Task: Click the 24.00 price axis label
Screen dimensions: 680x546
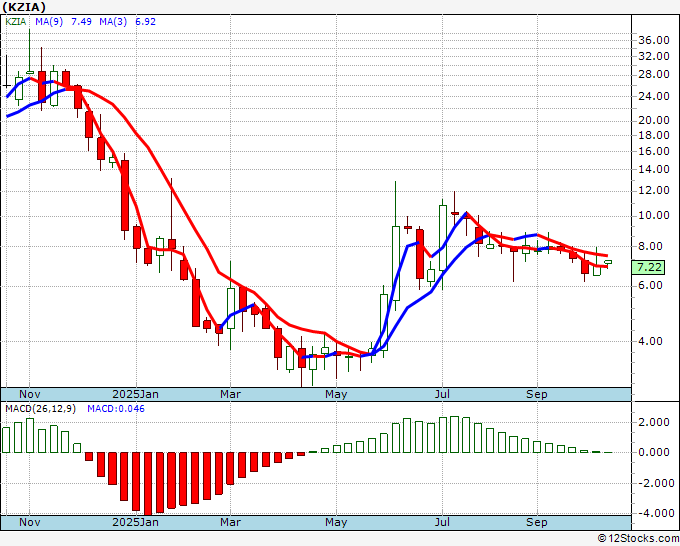Action: point(654,96)
